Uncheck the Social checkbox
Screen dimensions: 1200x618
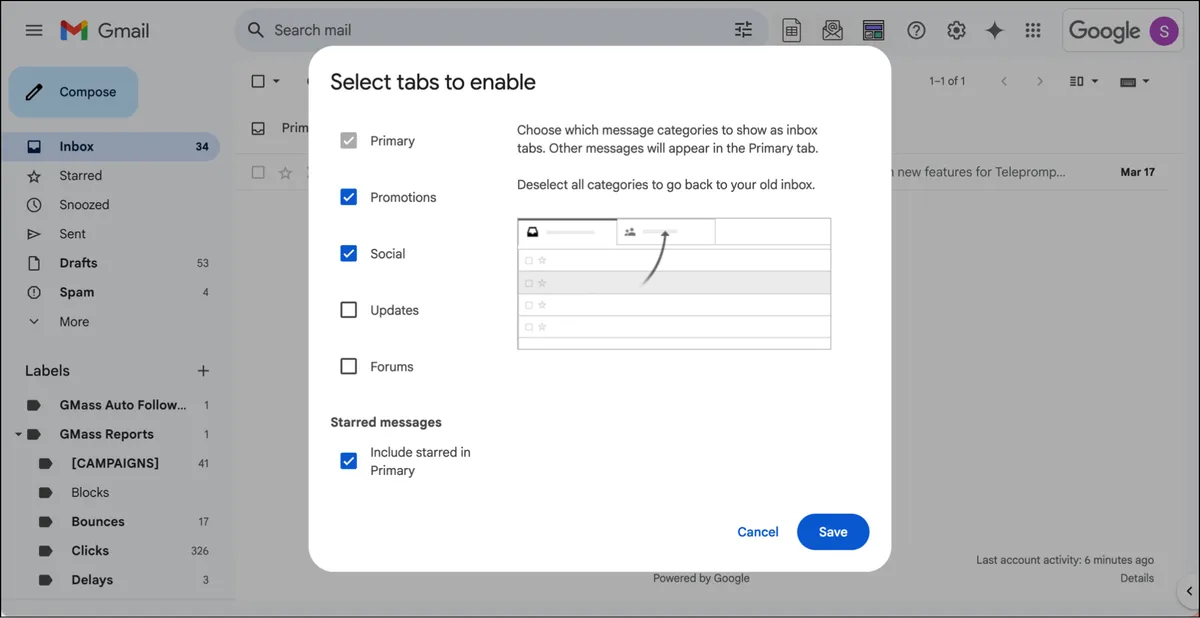(x=349, y=254)
